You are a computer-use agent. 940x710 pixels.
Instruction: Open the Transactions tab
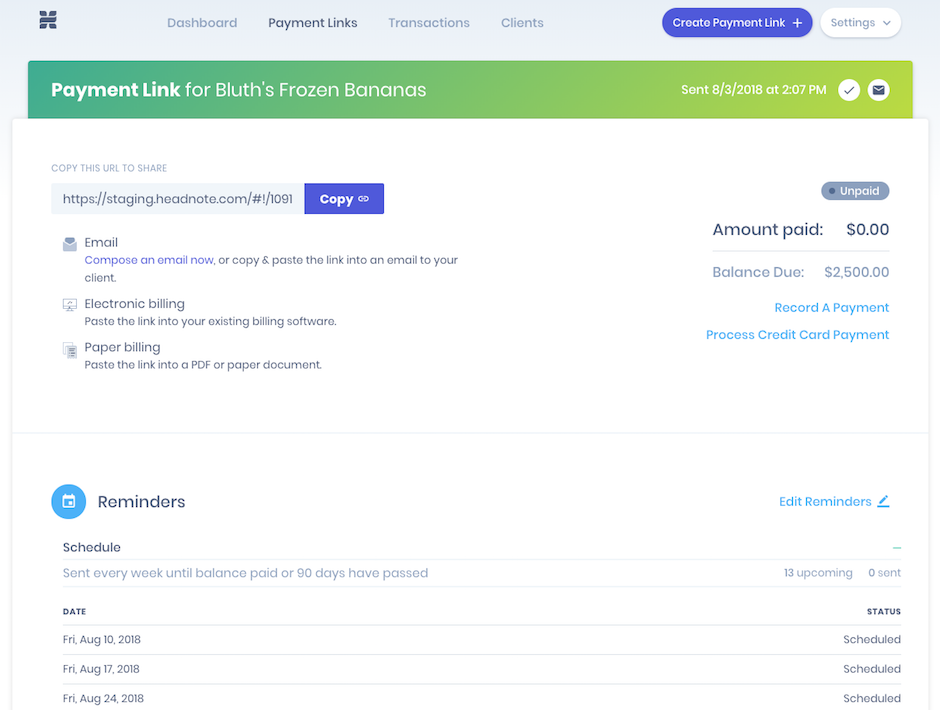point(428,22)
